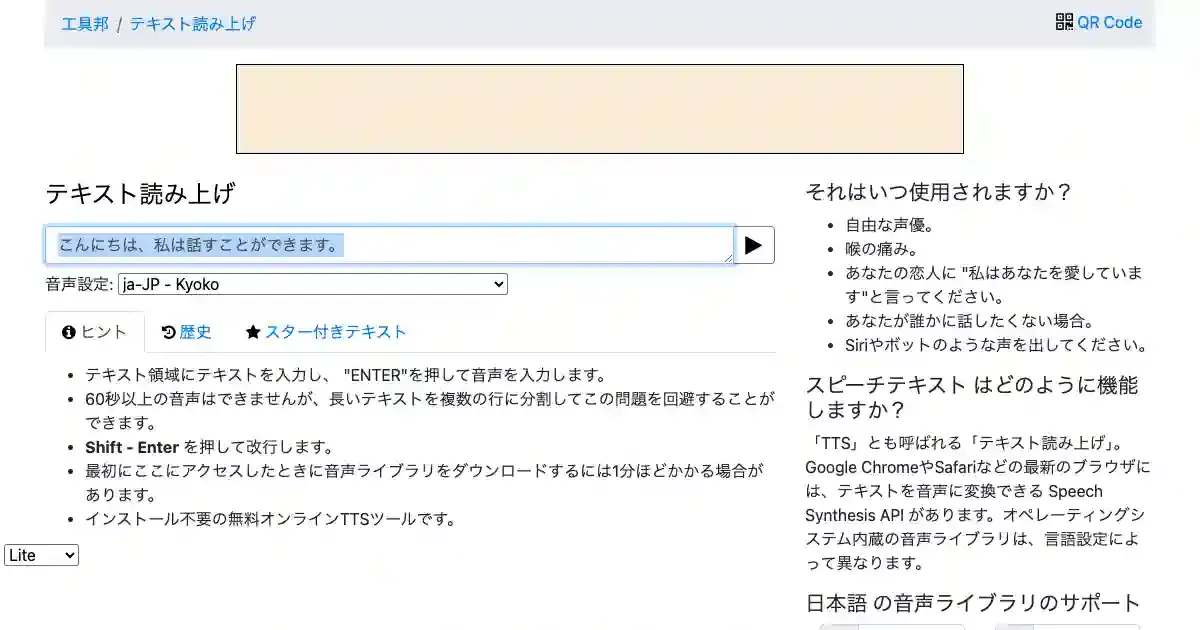Image resolution: width=1200 pixels, height=630 pixels.
Task: Click the QR code icon in header
Action: point(1064,22)
